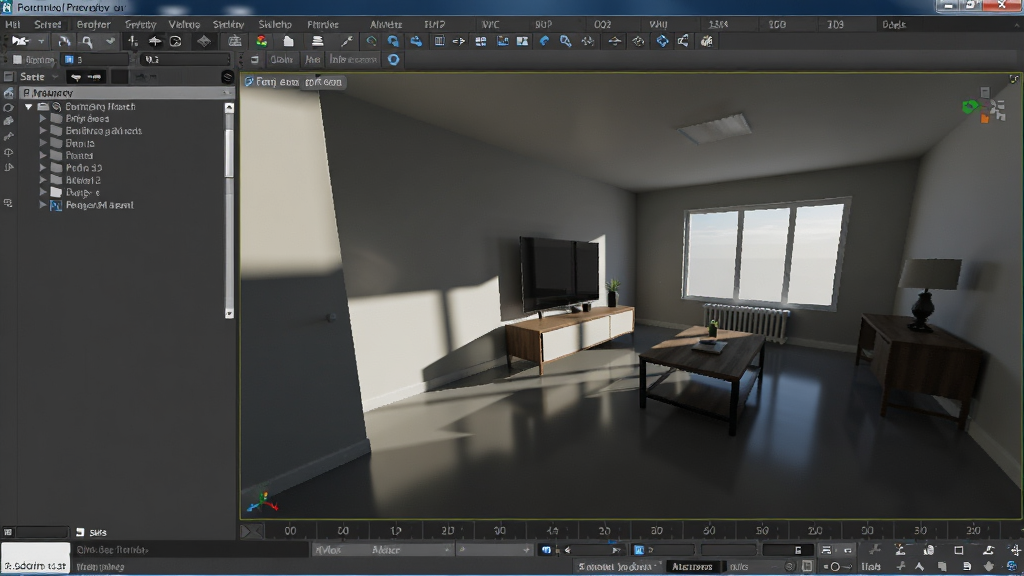Click round striped icon at Sacte row's end
1024x576 pixels.
pyautogui.click(x=227, y=77)
